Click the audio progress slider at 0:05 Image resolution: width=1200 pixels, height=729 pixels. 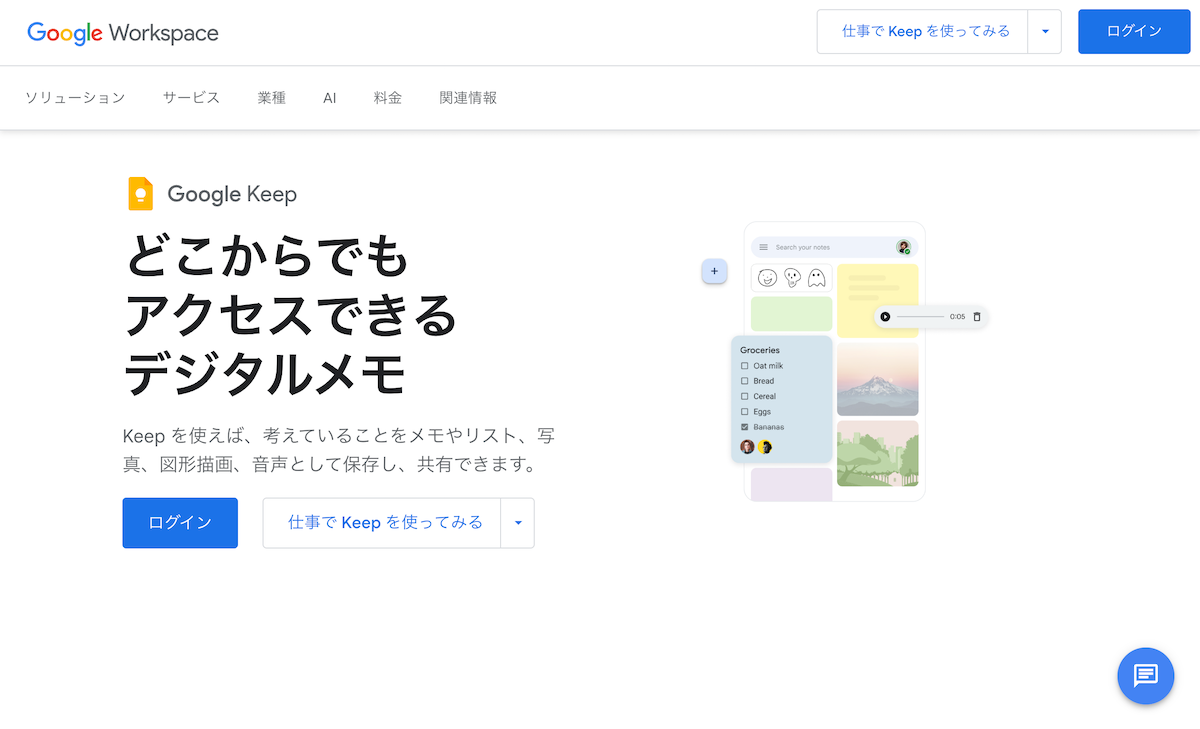tap(920, 317)
